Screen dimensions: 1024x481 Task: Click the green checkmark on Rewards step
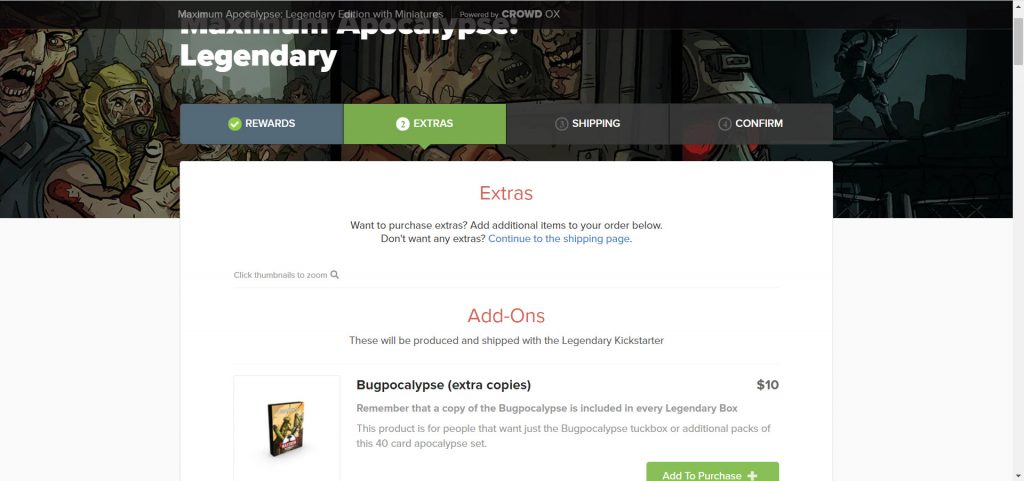[x=235, y=124]
